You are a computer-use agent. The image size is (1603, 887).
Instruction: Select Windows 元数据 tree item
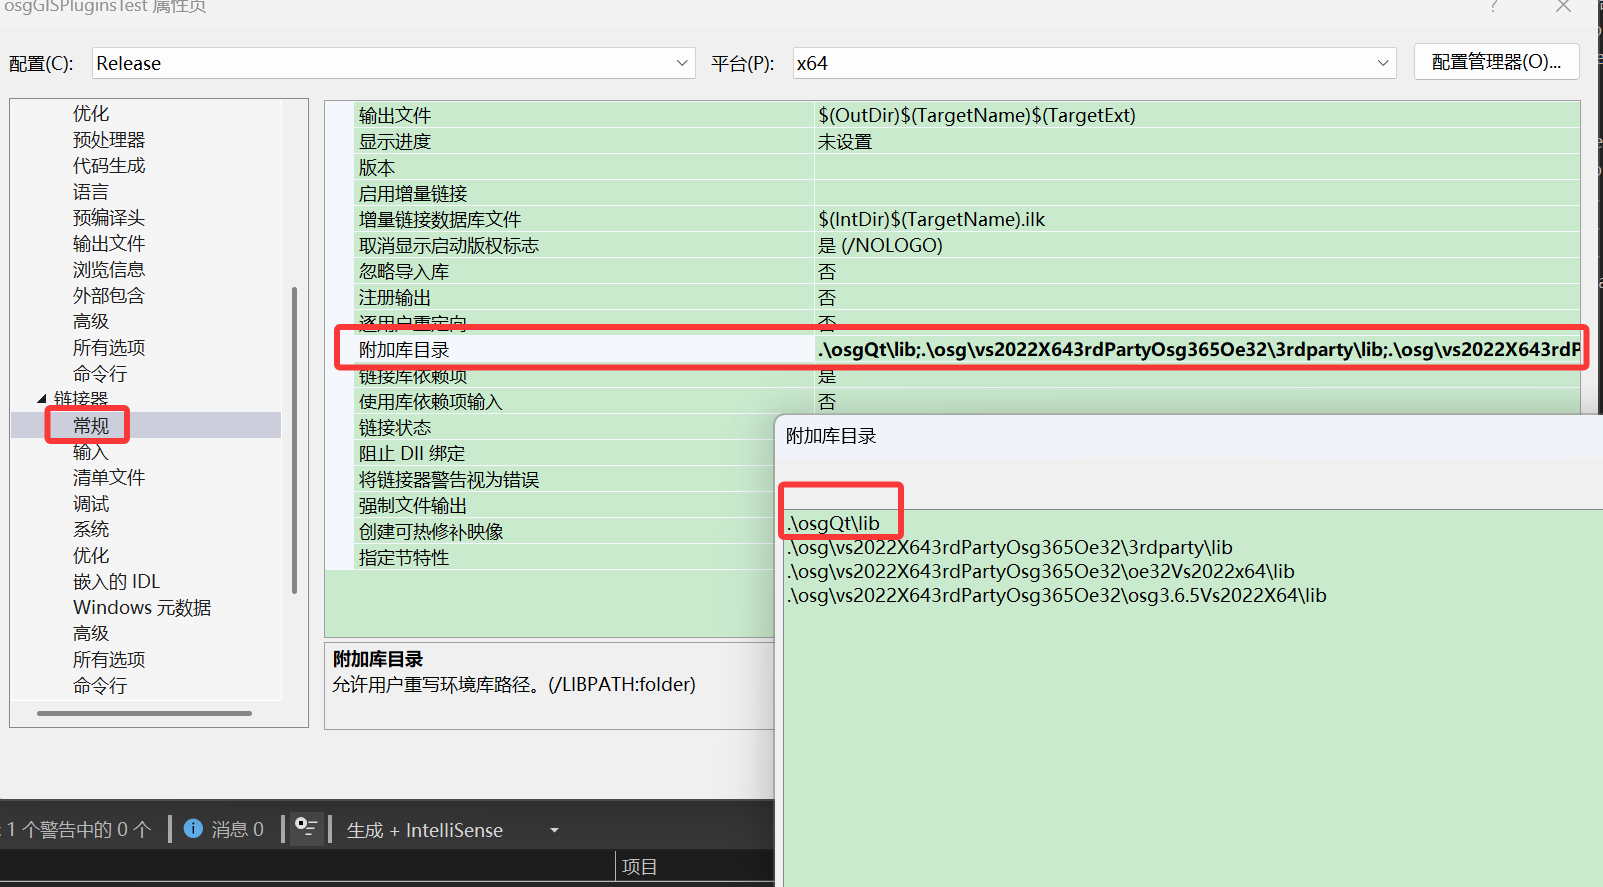[142, 607]
